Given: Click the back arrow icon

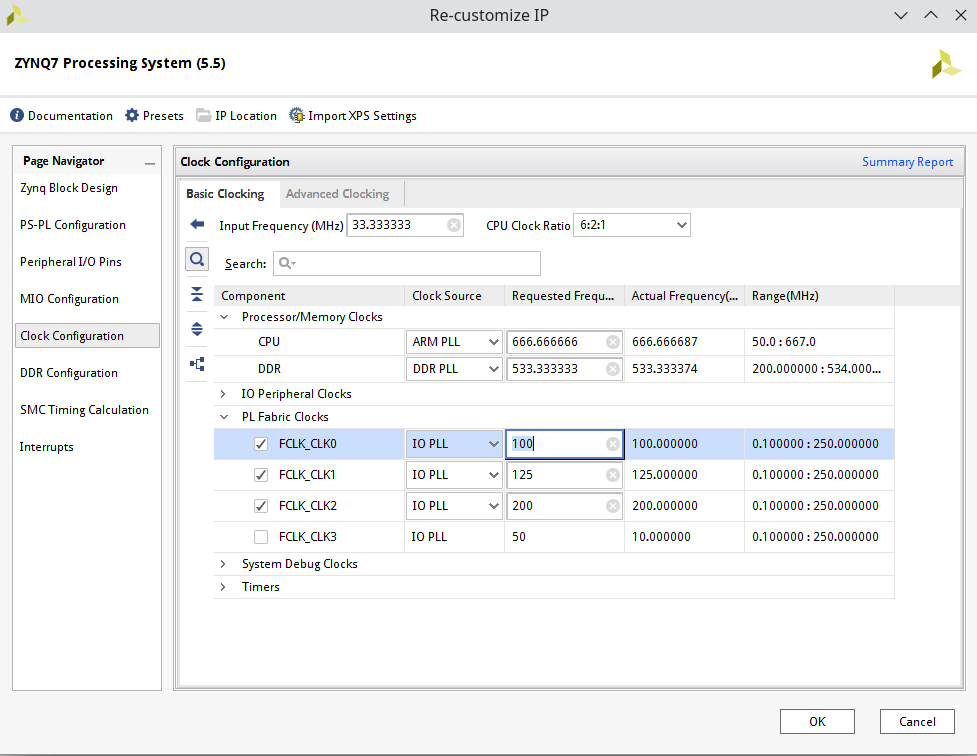Looking at the screenshot, I should tap(197, 224).
